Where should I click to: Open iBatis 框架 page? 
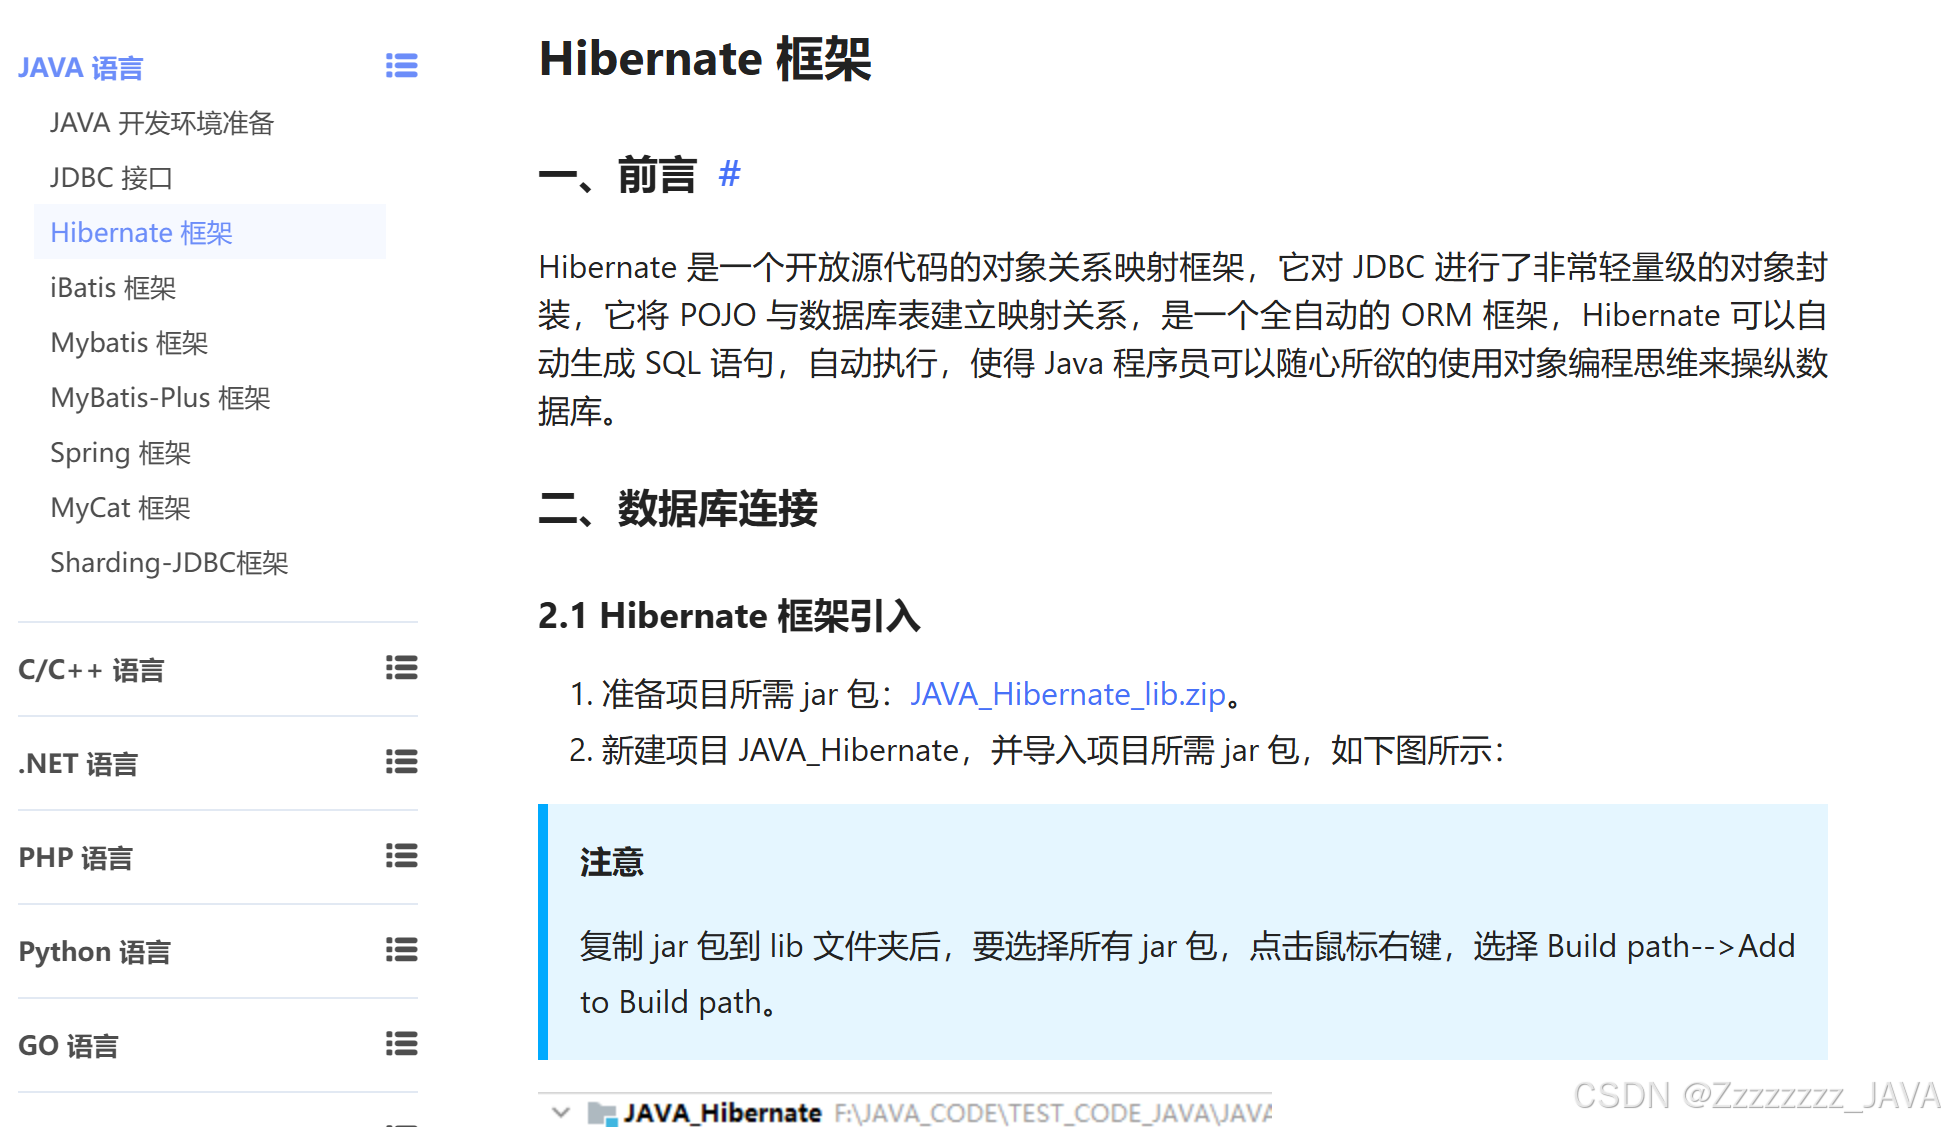113,288
